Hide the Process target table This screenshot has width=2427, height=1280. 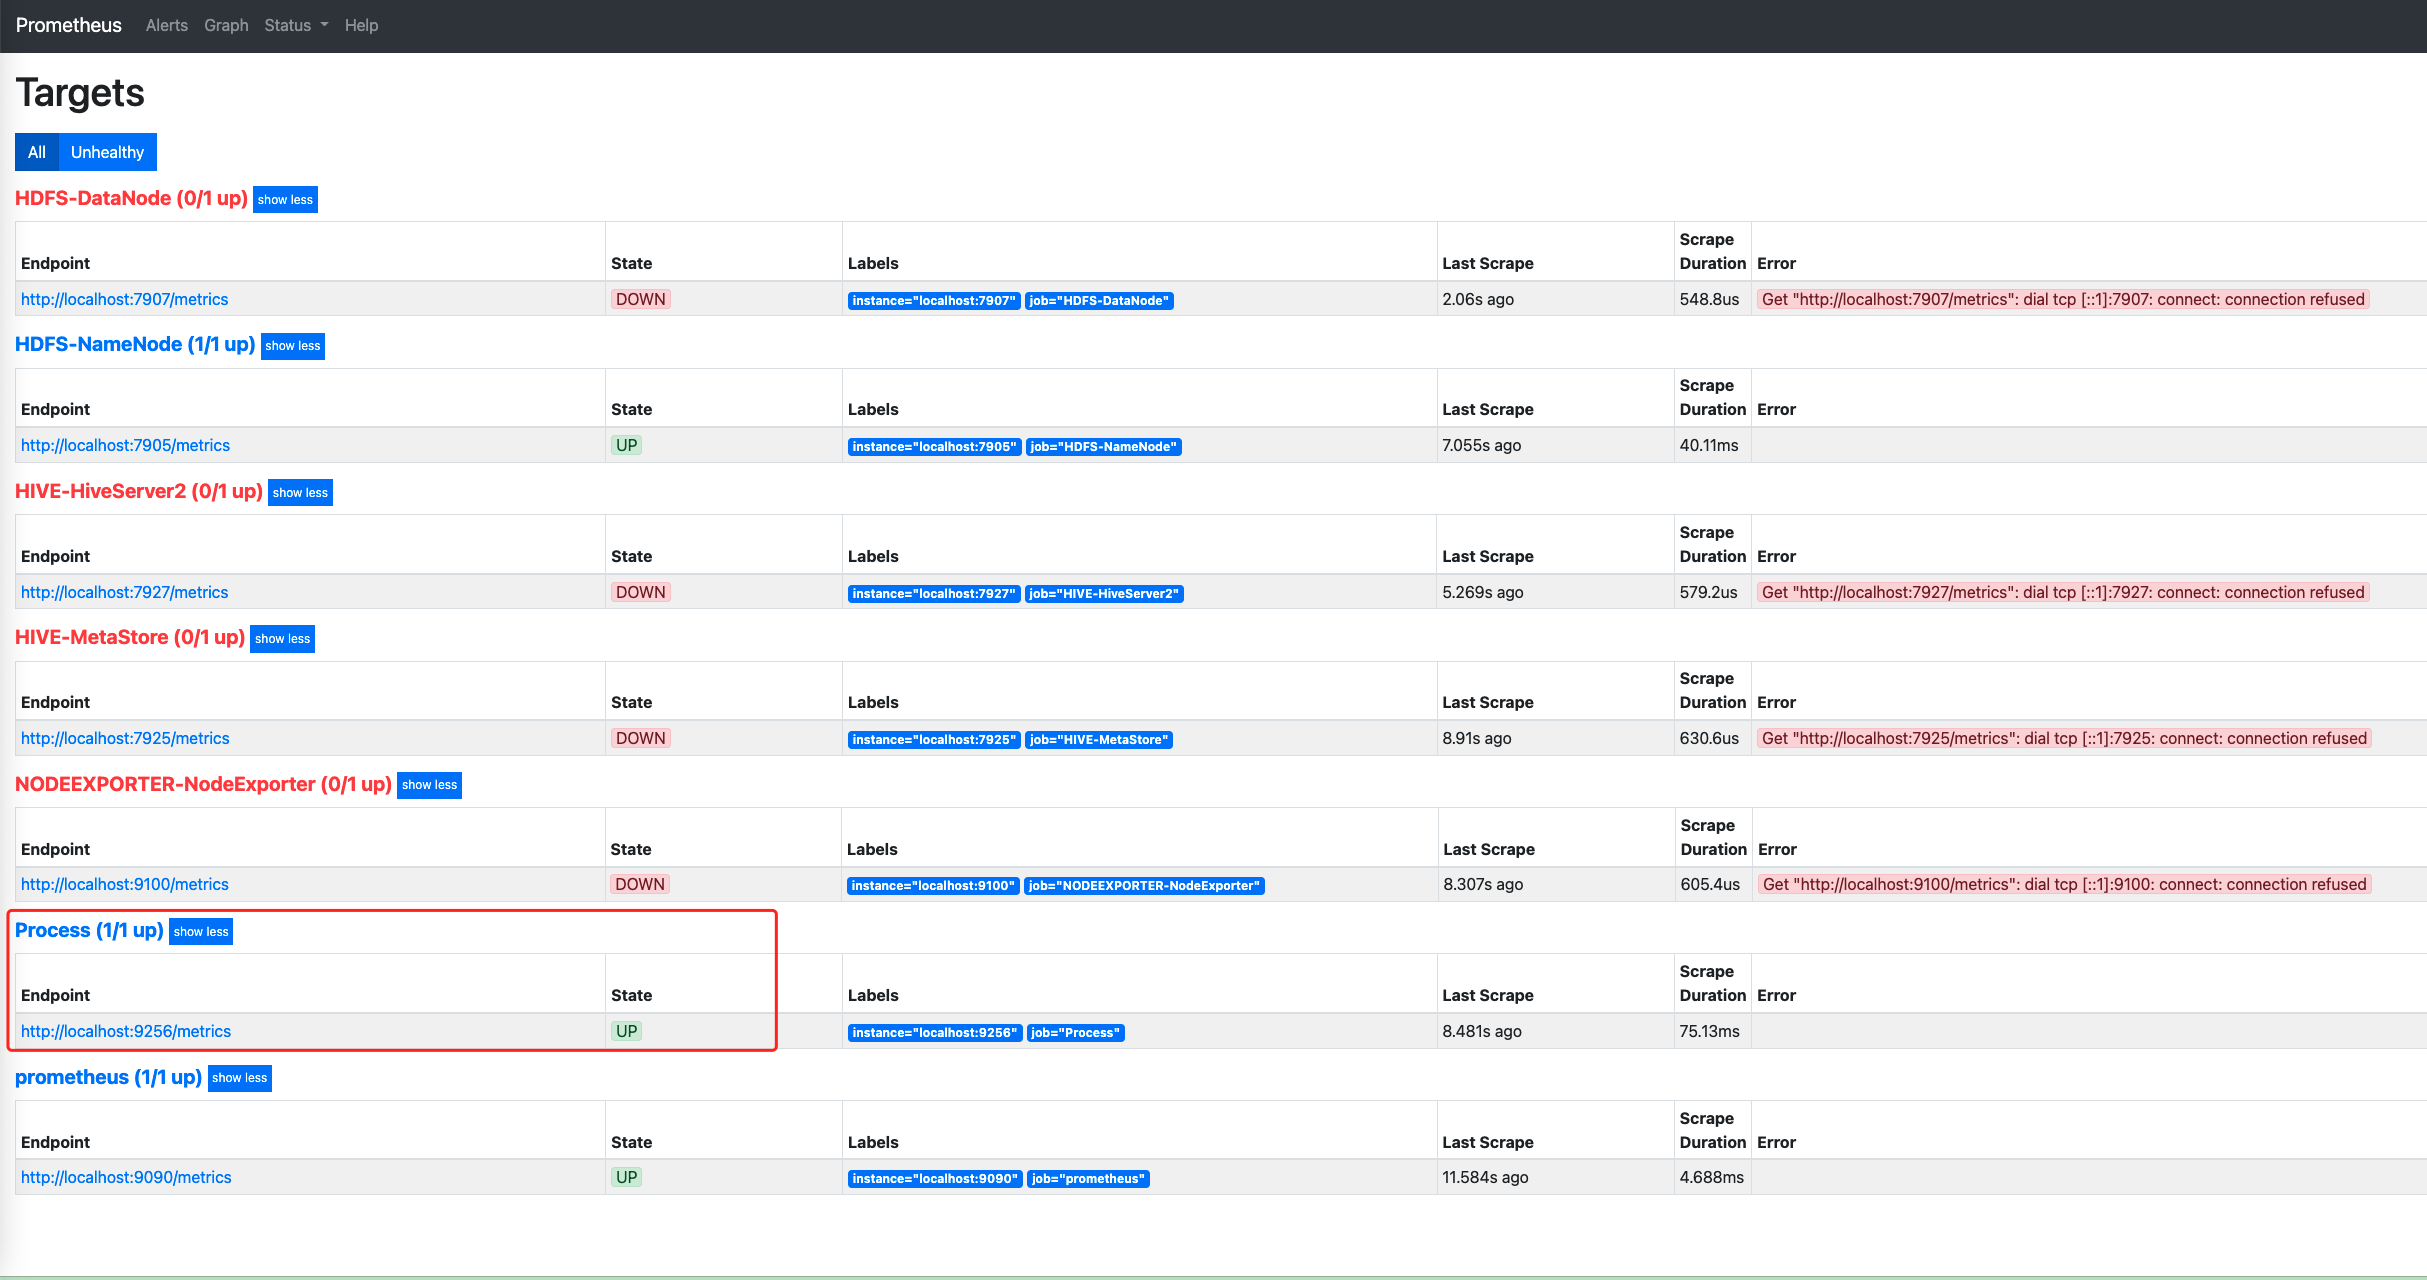(x=201, y=932)
